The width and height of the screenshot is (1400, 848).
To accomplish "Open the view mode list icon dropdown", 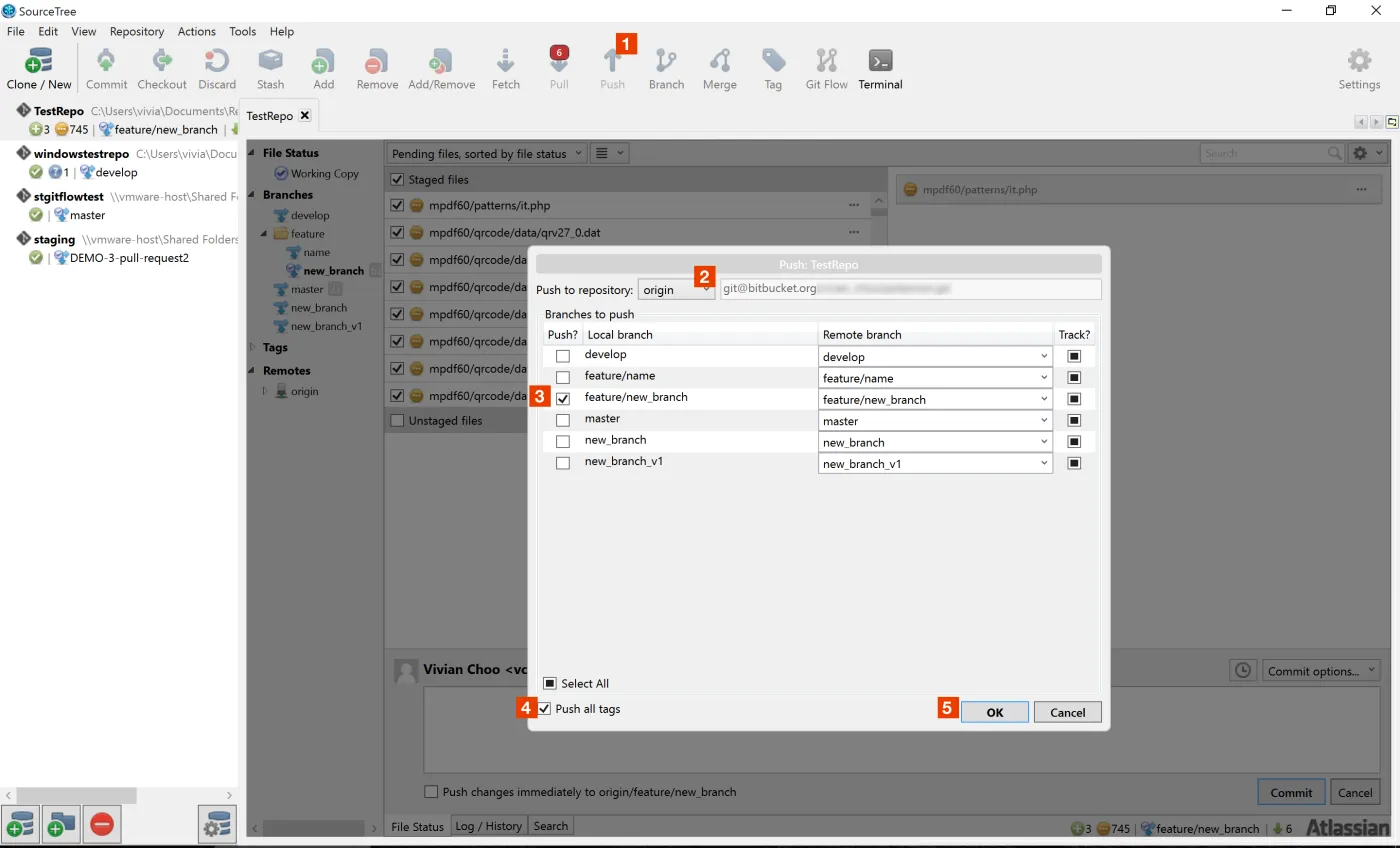I will coord(609,153).
